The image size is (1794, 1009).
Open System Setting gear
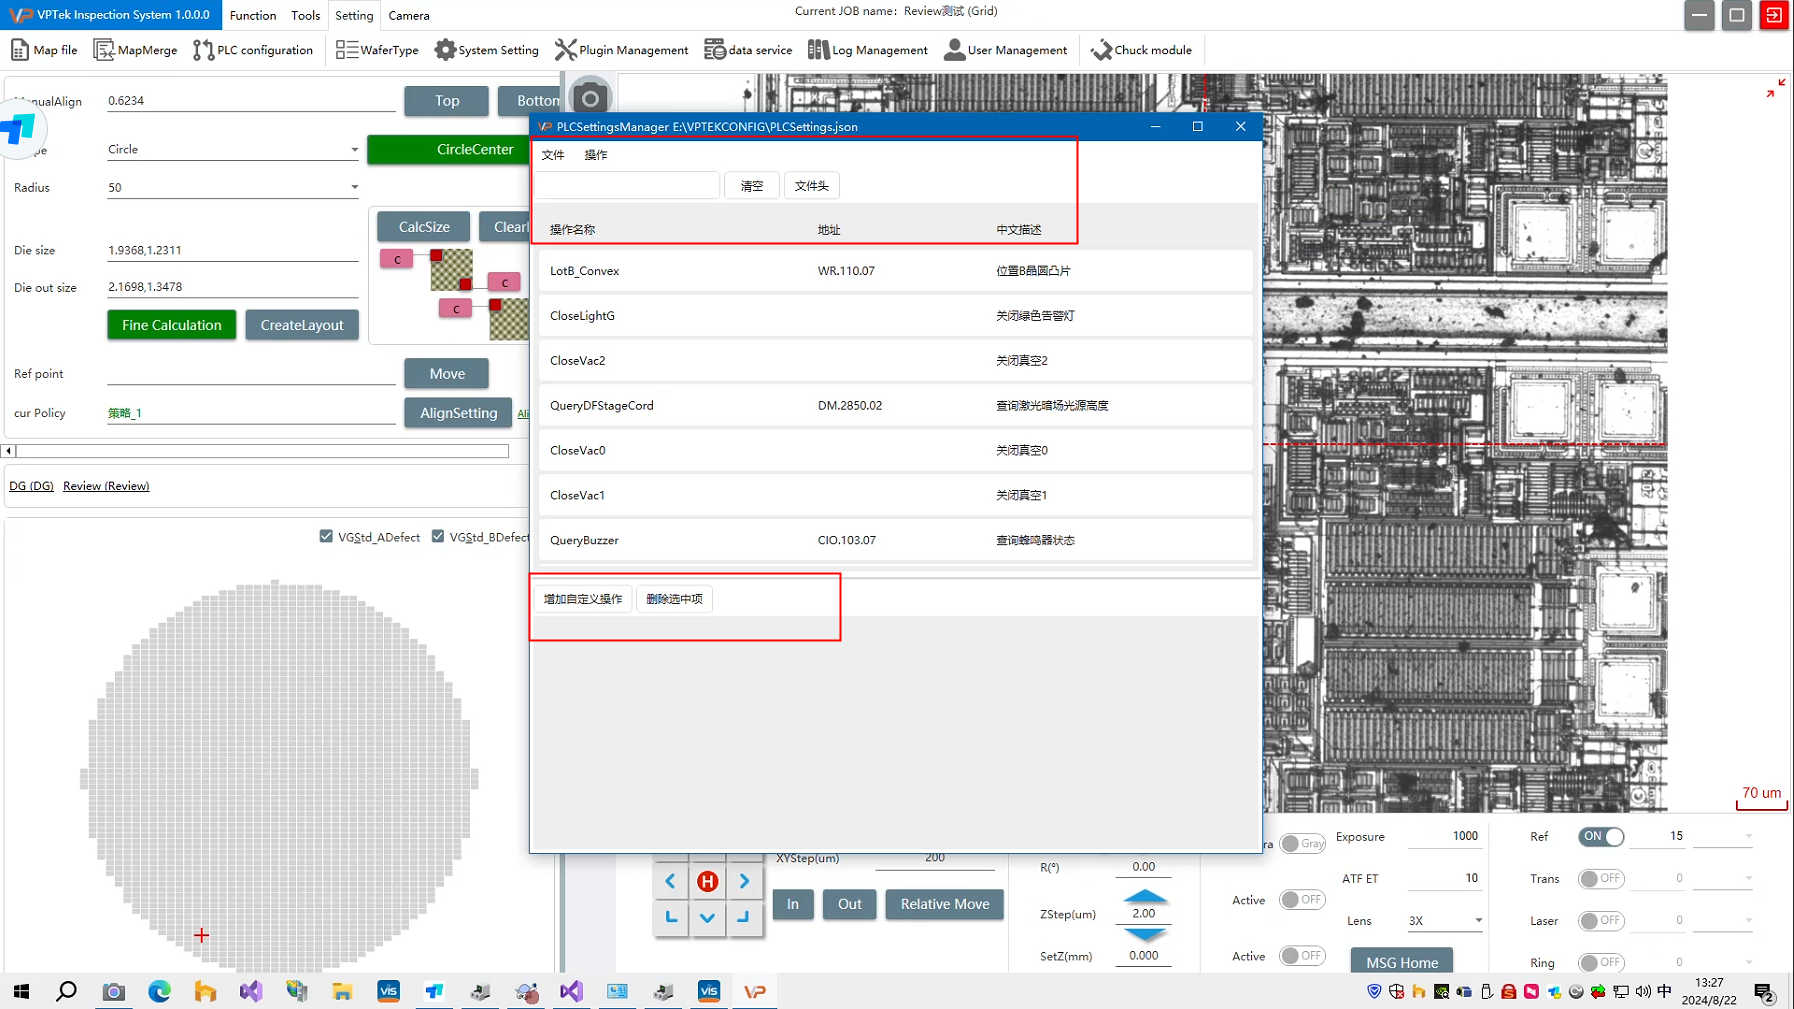pos(486,50)
